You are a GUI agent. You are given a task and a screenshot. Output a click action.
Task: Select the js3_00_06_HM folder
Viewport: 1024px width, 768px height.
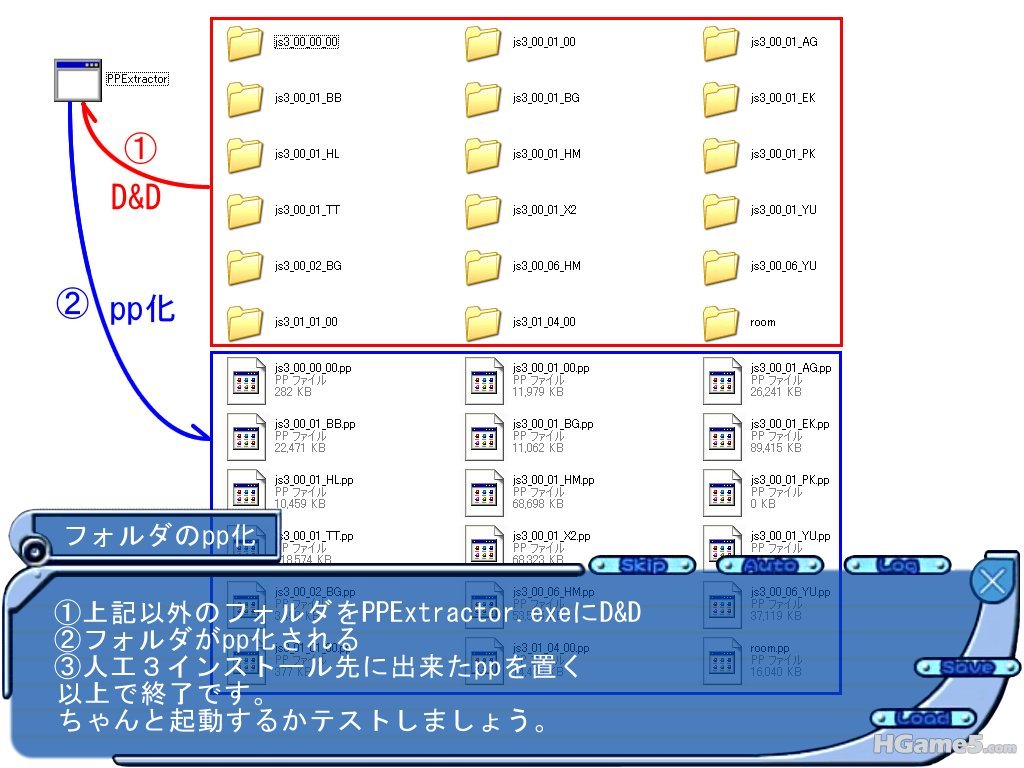pos(483,267)
